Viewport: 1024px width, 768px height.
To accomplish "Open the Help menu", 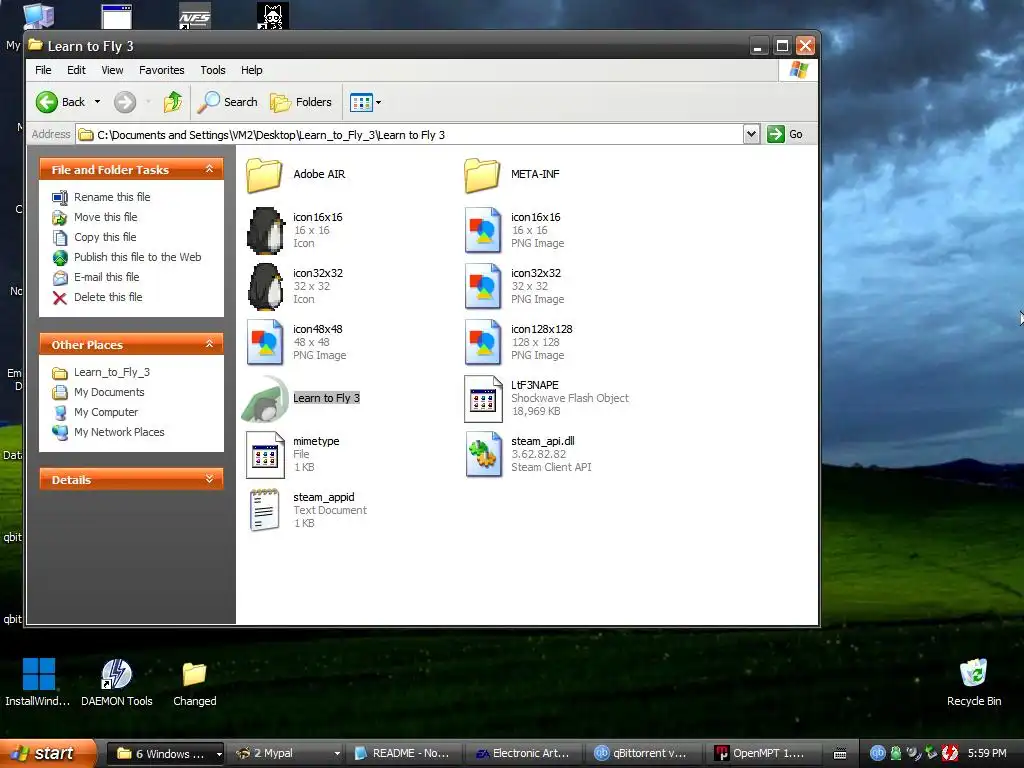I will (251, 70).
